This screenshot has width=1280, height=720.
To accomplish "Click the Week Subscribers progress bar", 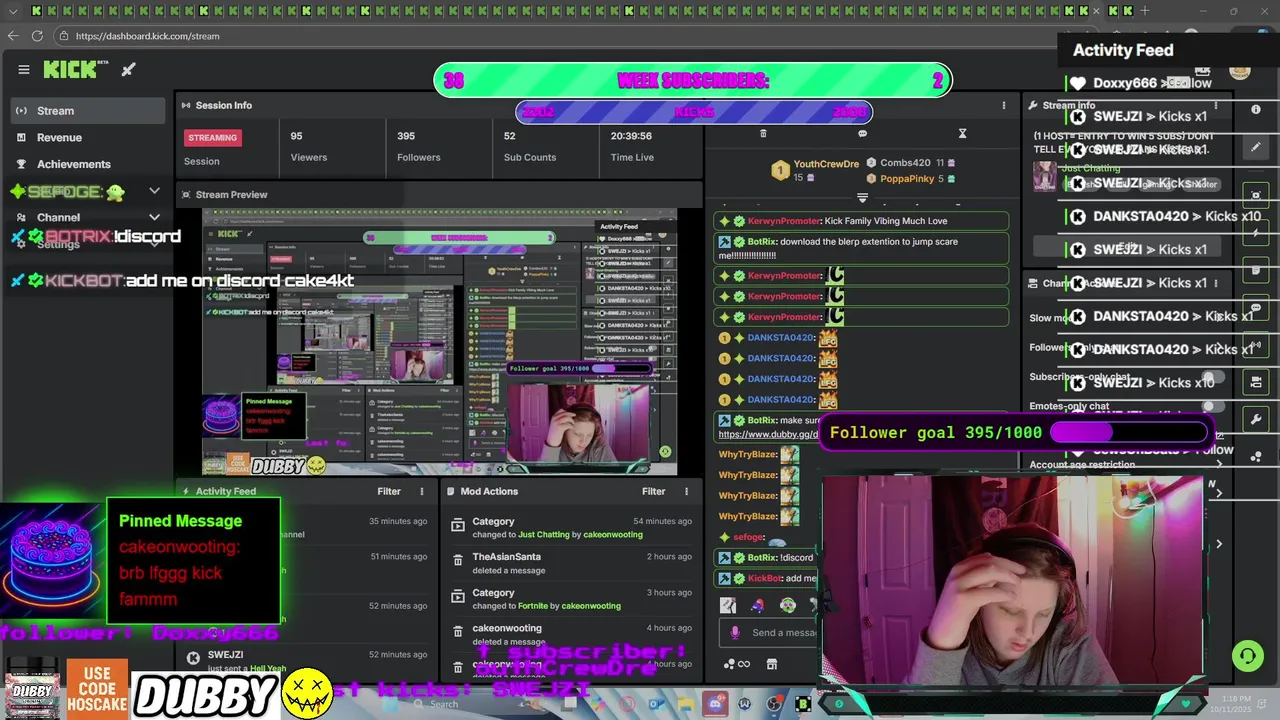I will (693, 81).
